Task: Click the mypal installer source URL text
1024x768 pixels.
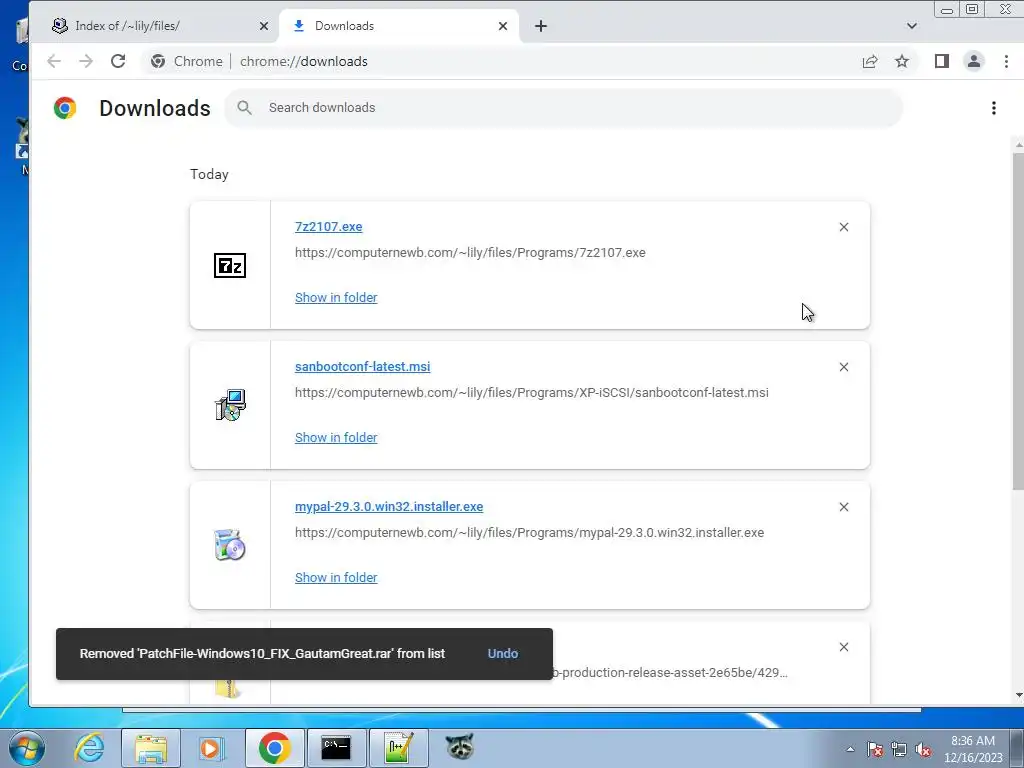Action: tap(529, 532)
